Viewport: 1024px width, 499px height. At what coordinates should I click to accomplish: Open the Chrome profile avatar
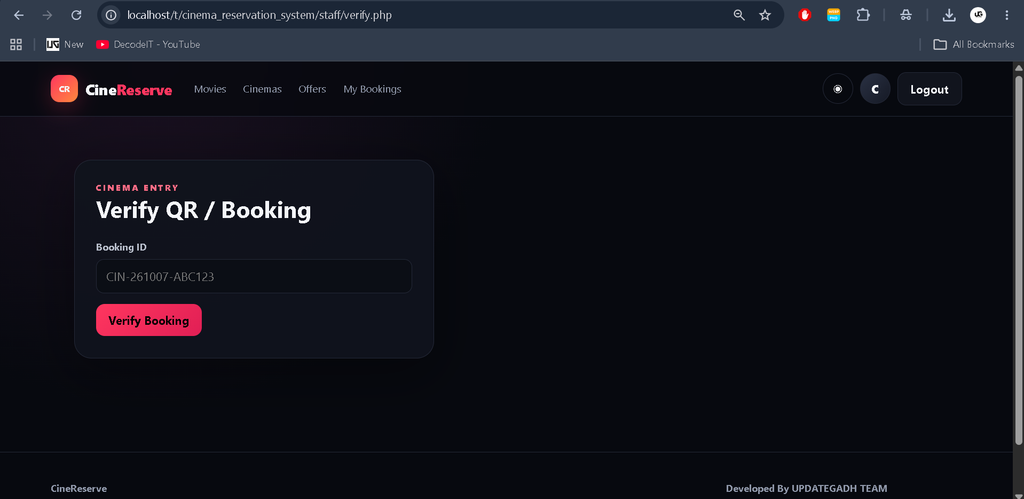(x=978, y=15)
